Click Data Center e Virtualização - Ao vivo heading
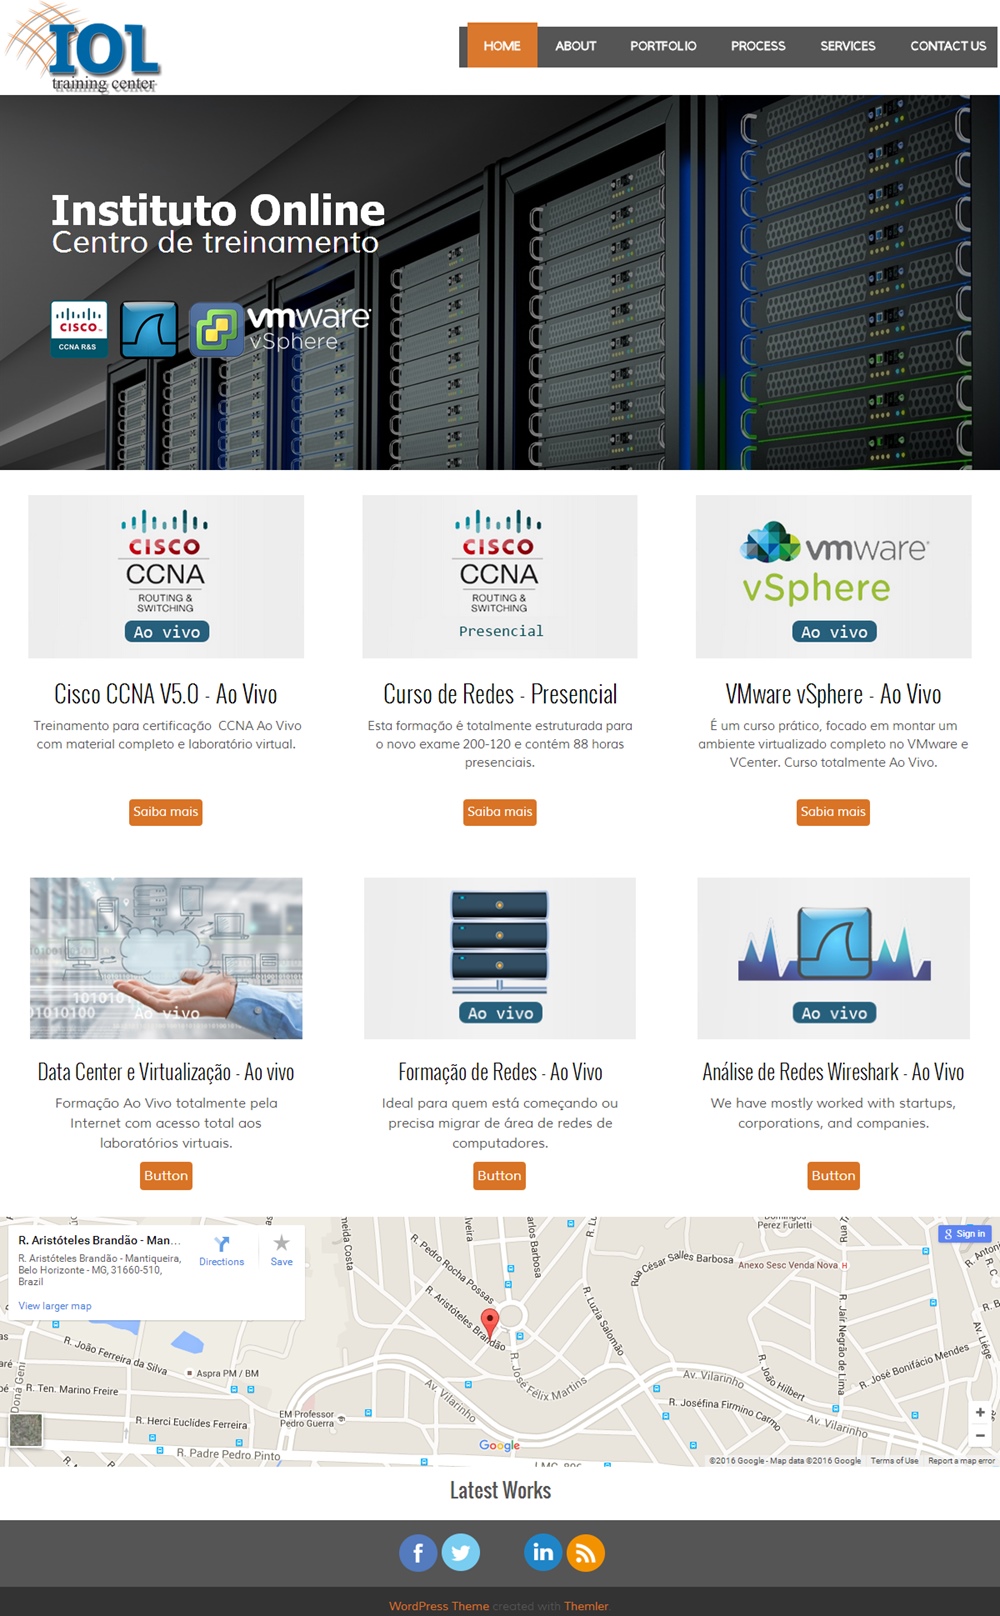Viewport: 1000px width, 1616px height. coord(166,1072)
